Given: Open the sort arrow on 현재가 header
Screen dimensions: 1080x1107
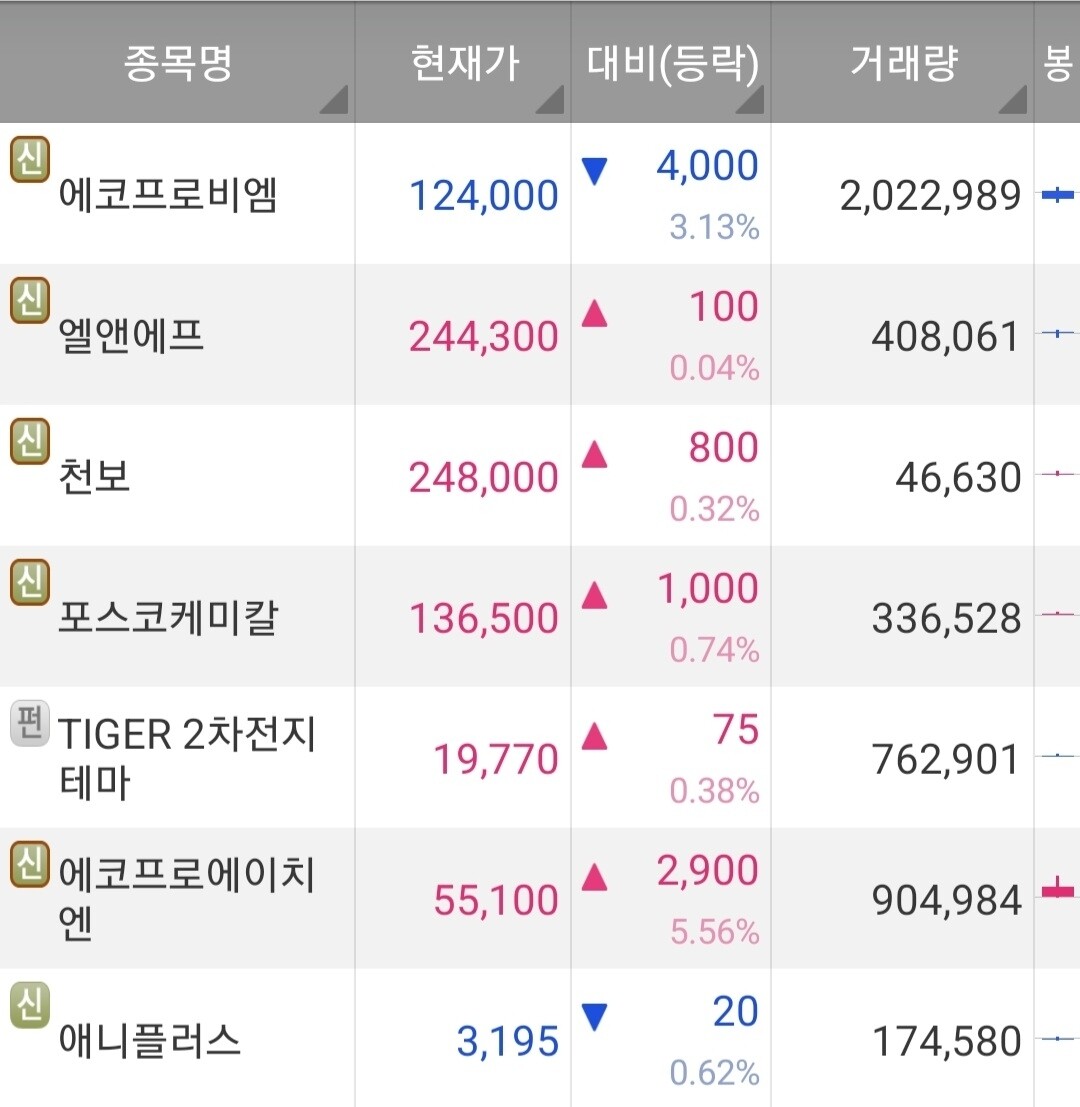Looking at the screenshot, I should pos(553,101).
